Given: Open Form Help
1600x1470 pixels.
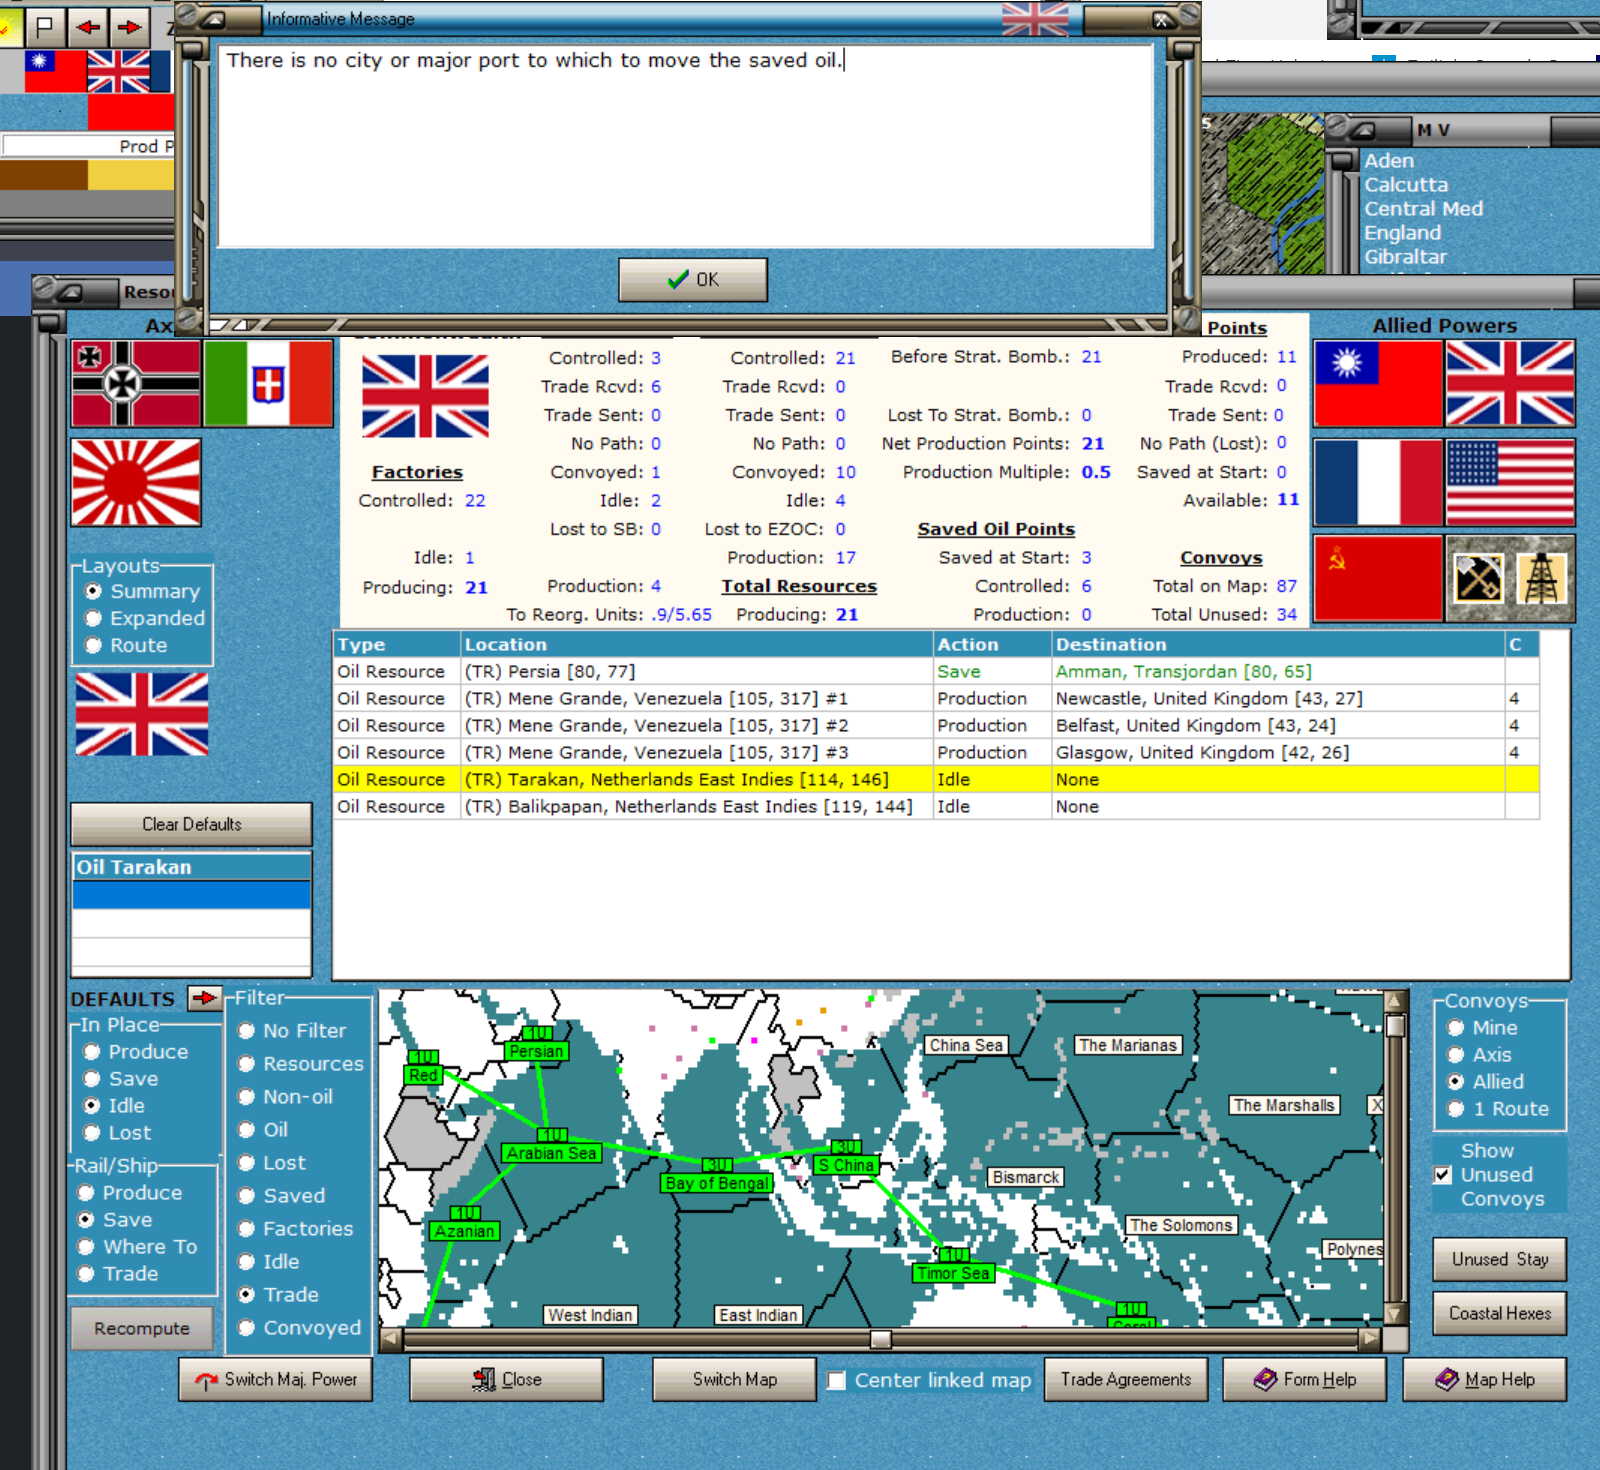Looking at the screenshot, I should point(1304,1379).
